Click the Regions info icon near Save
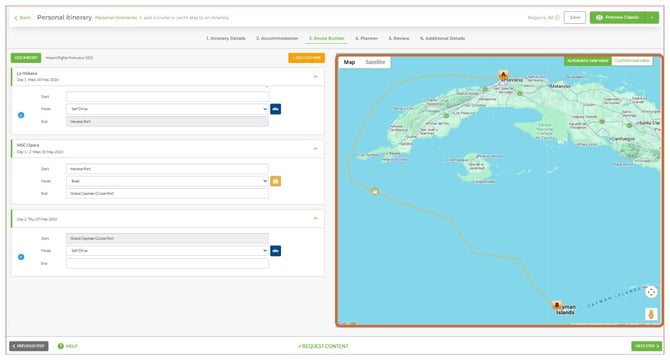The width and height of the screenshot is (670, 361). click(557, 18)
